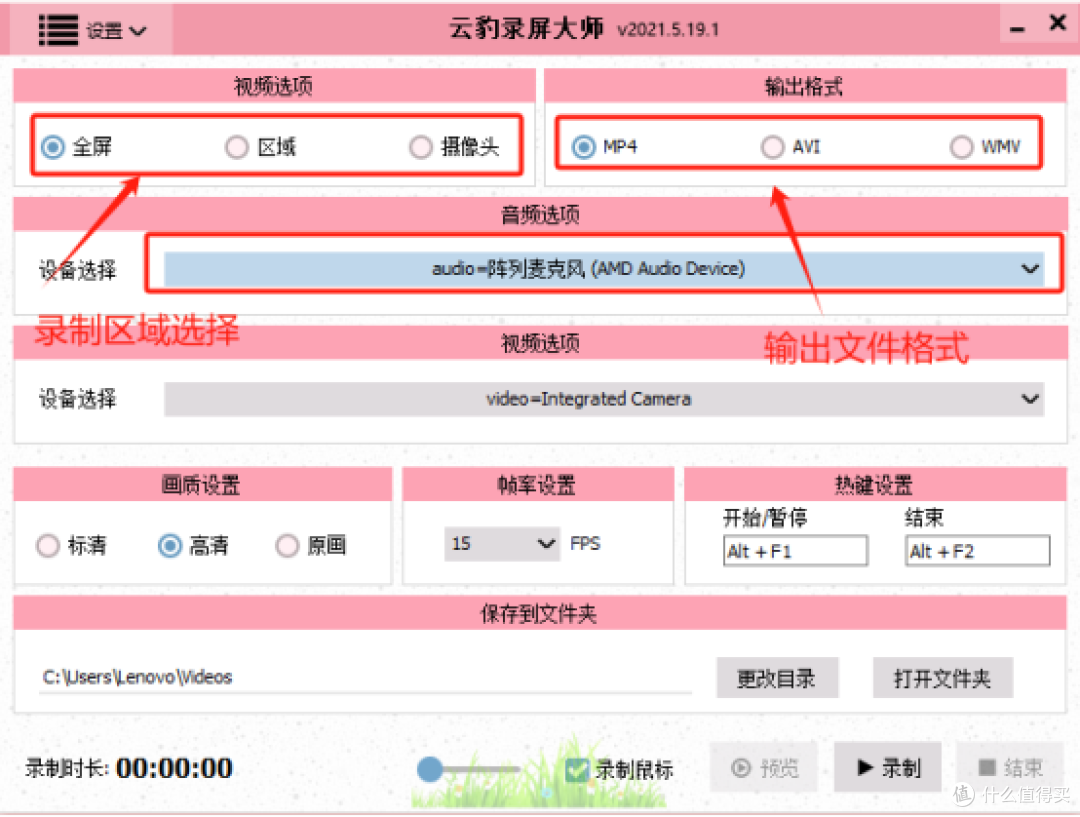Image resolution: width=1080 pixels, height=817 pixels.
Task: Click the 画质设置 section header
Action: (201, 484)
